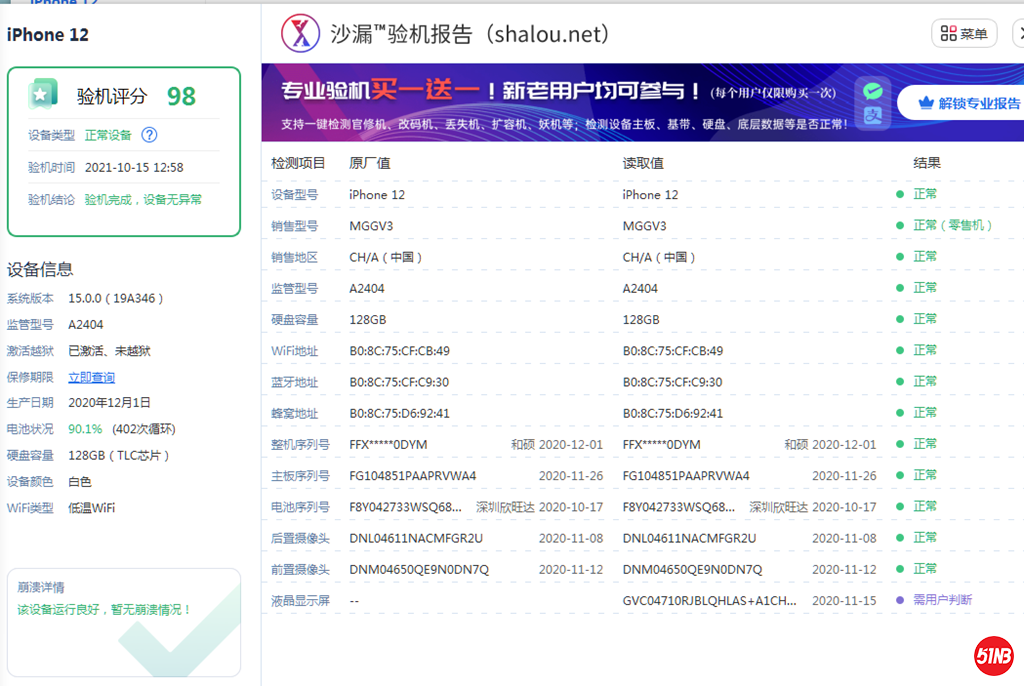Image resolution: width=1024 pixels, height=686 pixels.
Task: Click the 128GB ( TLC芯片 ) value
Action: pos(118,455)
